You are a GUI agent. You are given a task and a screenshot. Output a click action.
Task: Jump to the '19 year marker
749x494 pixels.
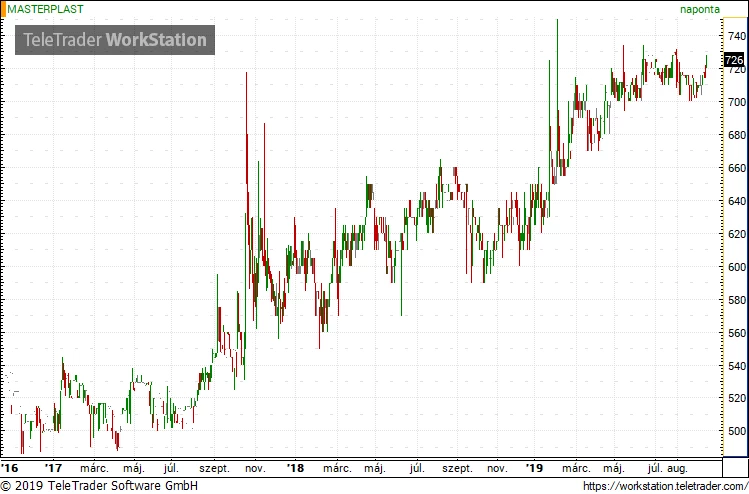pos(535,467)
